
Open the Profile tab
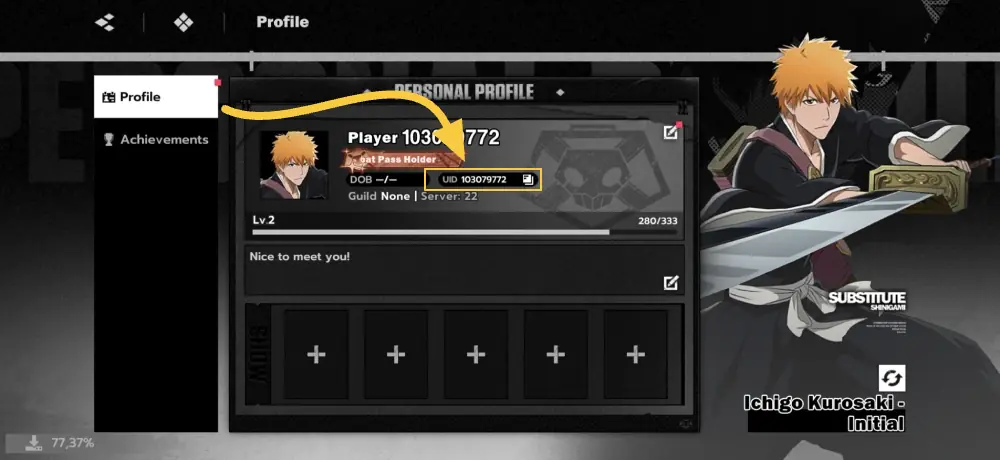coord(156,97)
